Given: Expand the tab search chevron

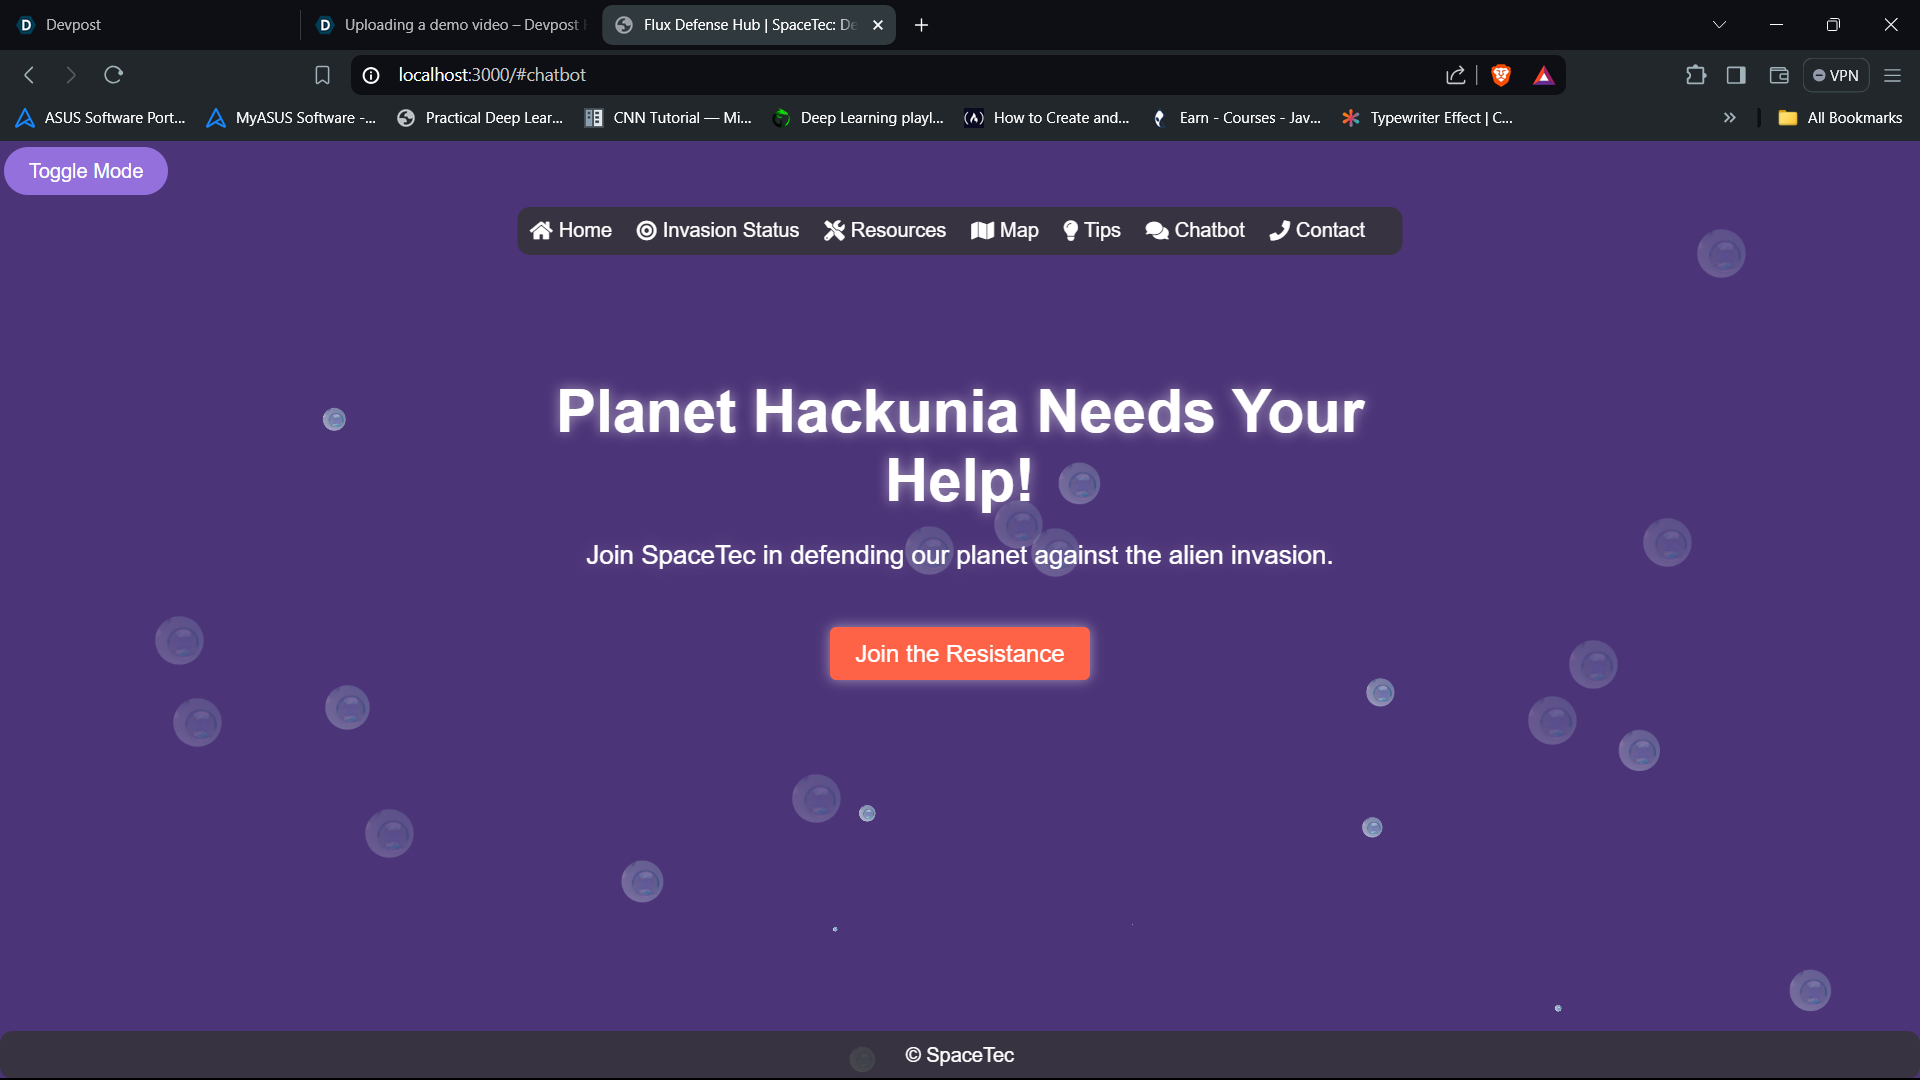Looking at the screenshot, I should pos(1719,25).
